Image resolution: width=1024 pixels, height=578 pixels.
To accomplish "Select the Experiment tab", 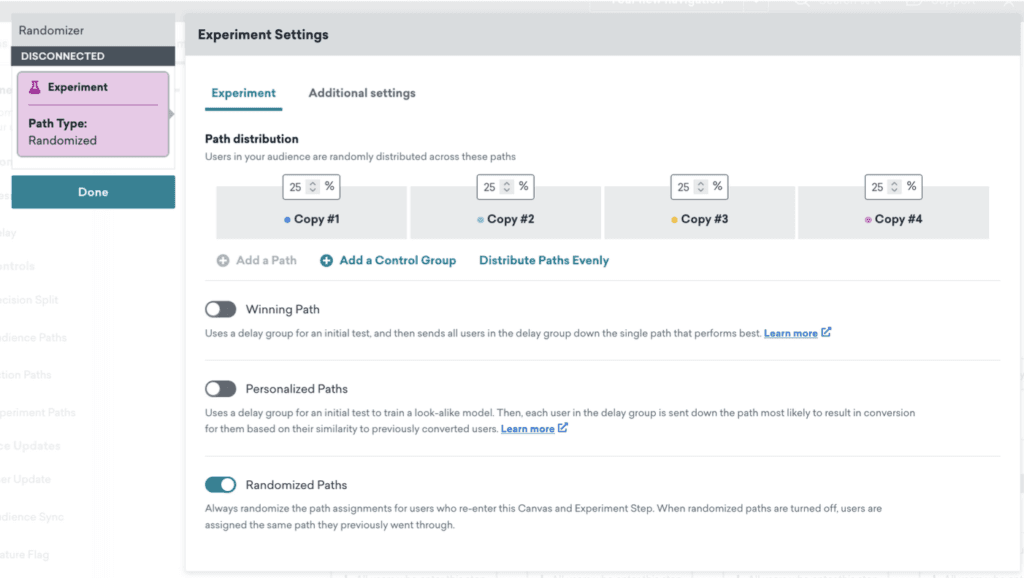I will [243, 93].
